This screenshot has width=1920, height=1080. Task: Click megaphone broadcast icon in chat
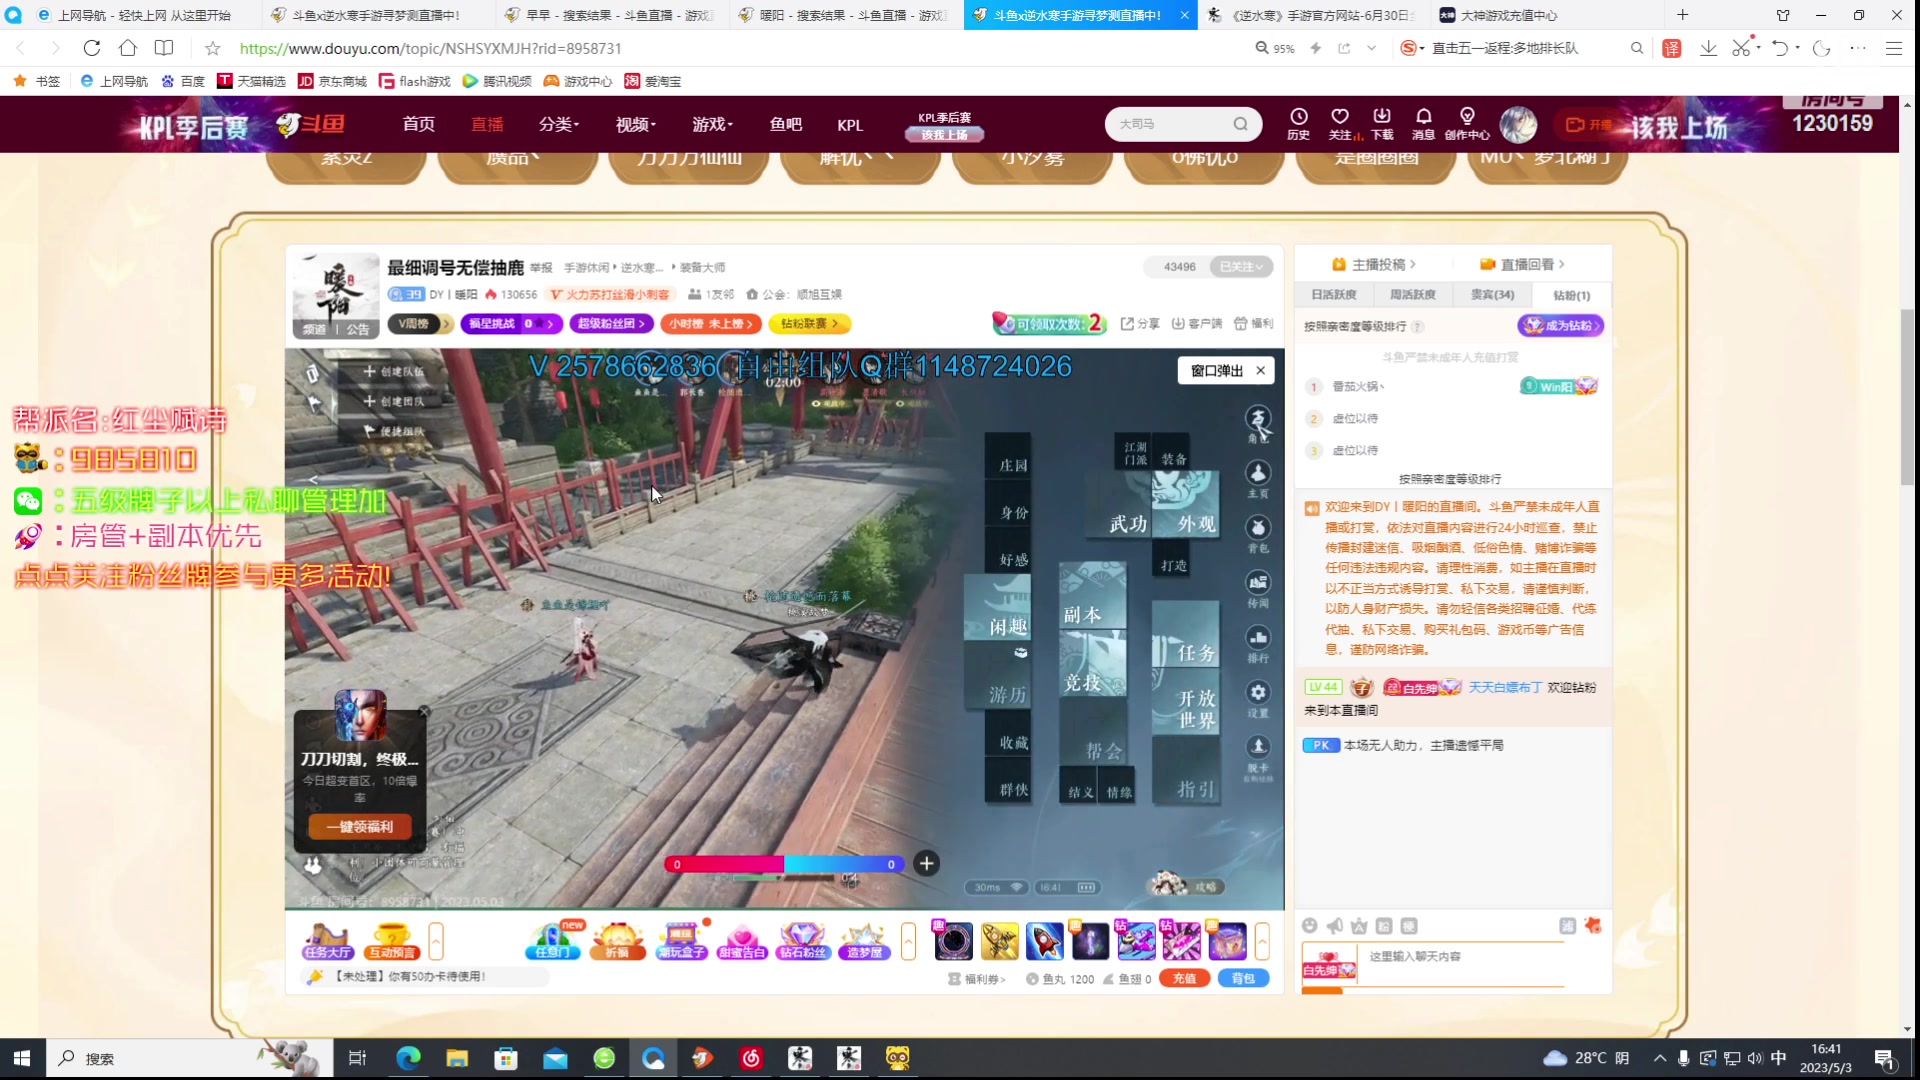[x=1335, y=926]
